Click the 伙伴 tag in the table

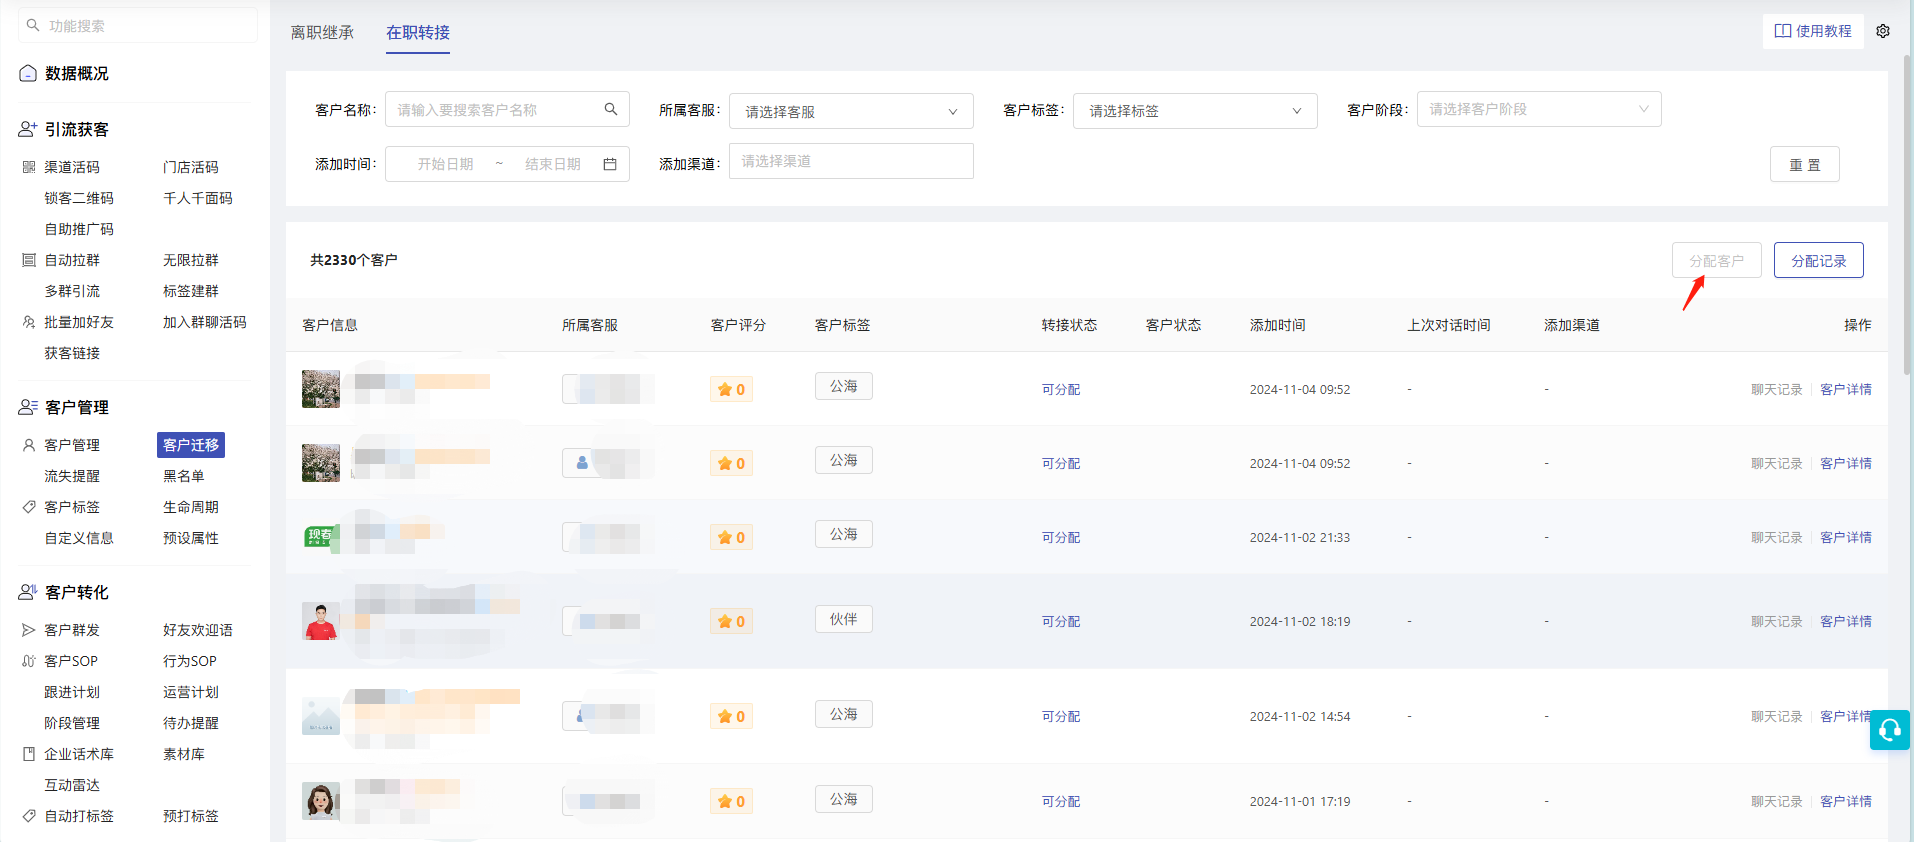tap(844, 619)
